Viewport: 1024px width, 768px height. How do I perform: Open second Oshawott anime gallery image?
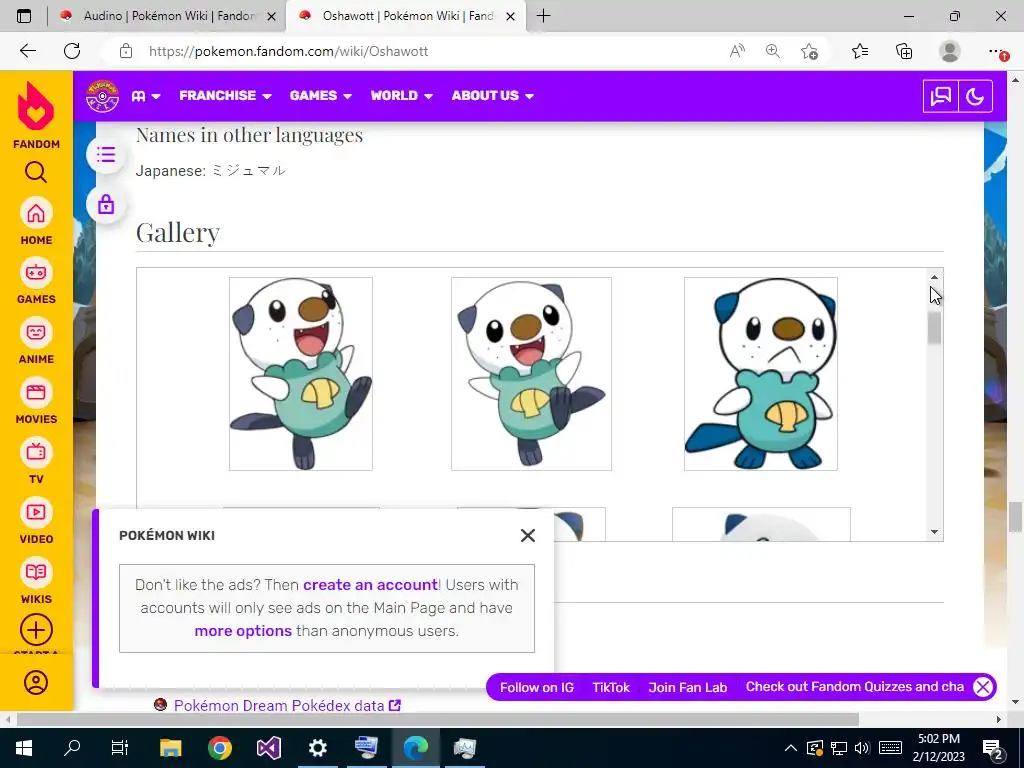[x=531, y=374]
